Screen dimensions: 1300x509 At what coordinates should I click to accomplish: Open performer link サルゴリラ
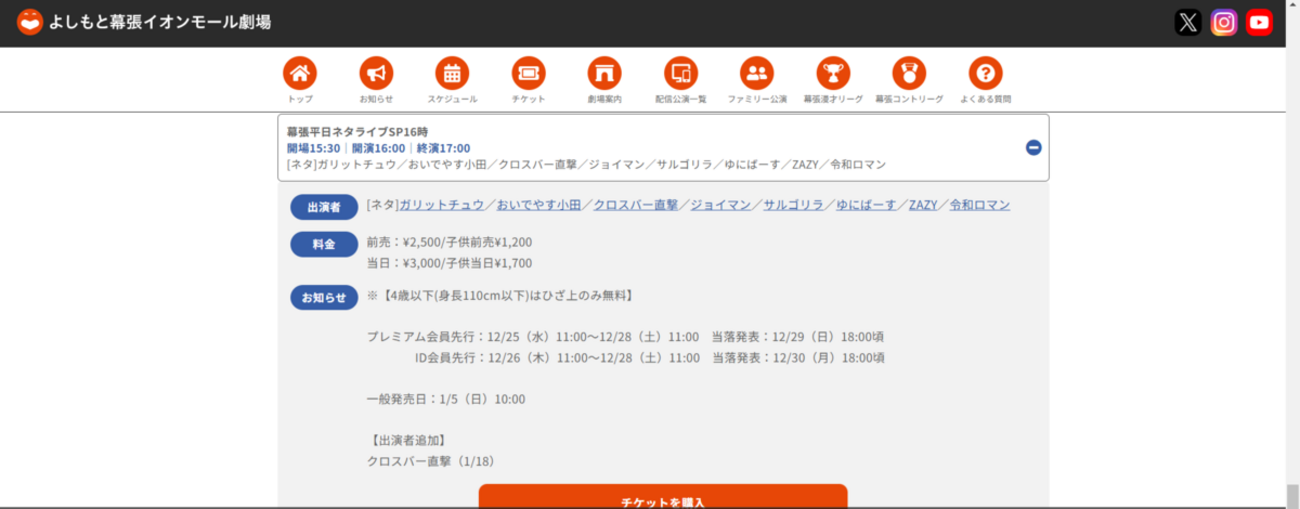pos(794,204)
